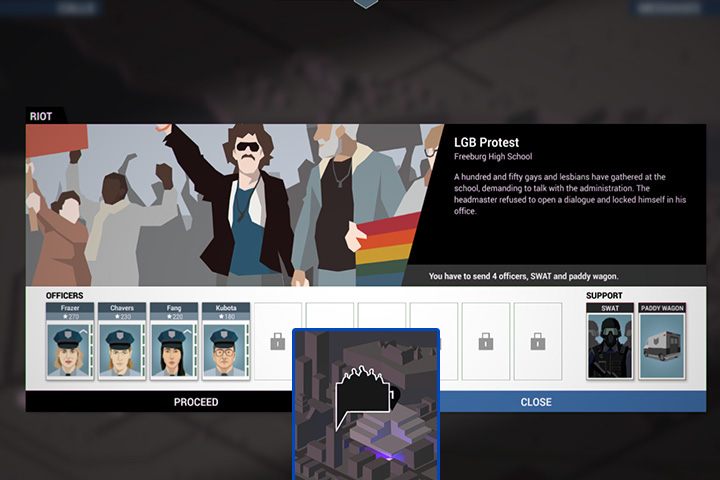This screenshot has width=720, height=480.
Task: Click the padlock in the rightmost officer slot
Action: [538, 342]
